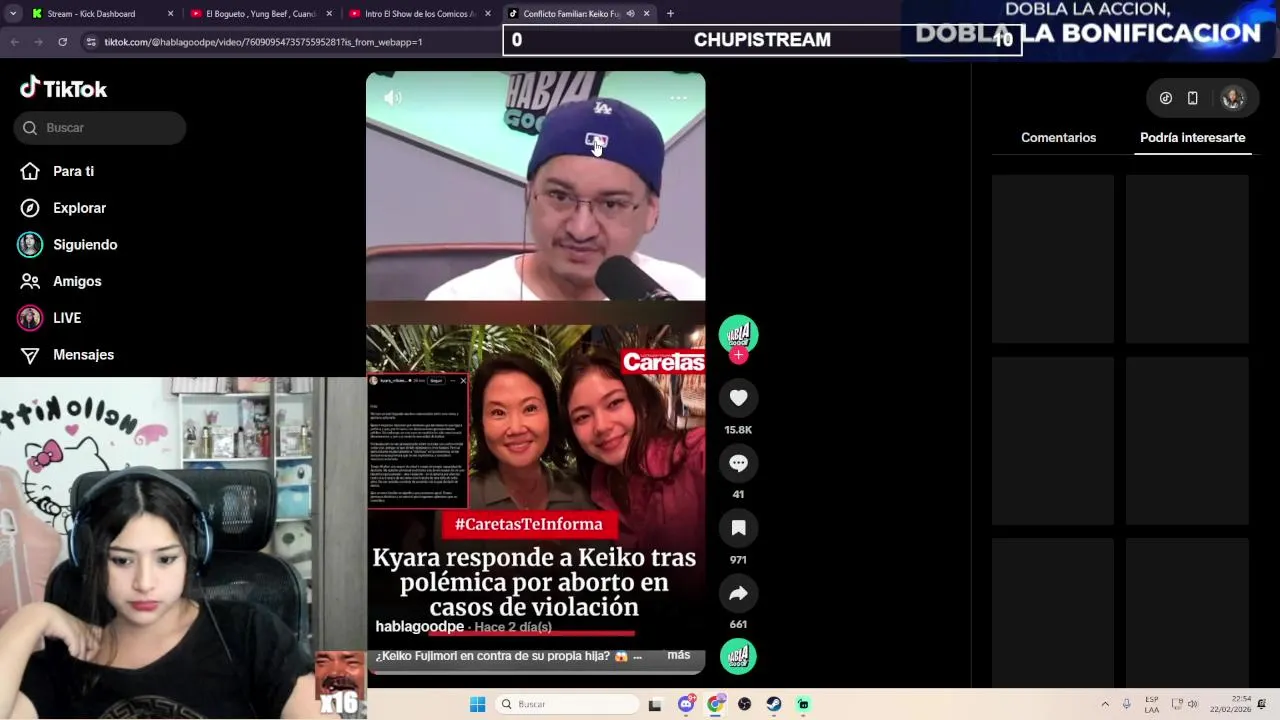Click the video progress bar
This screenshot has height=720, width=1280.
[x=535, y=671]
